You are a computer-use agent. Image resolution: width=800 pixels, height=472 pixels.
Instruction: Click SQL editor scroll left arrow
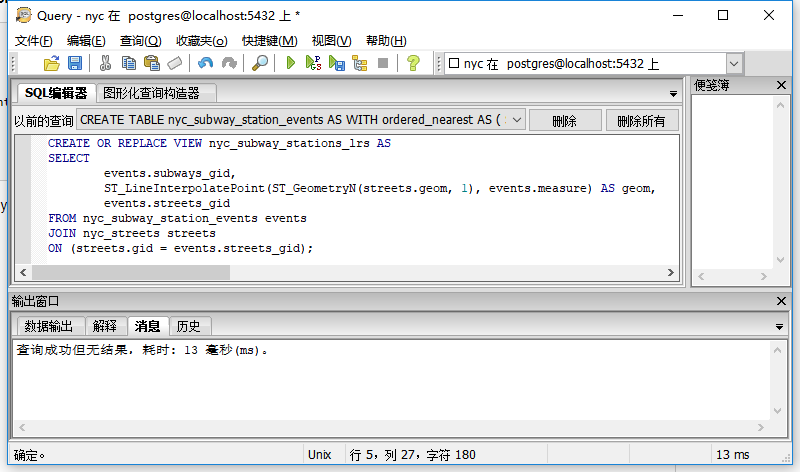pyautogui.click(x=23, y=272)
